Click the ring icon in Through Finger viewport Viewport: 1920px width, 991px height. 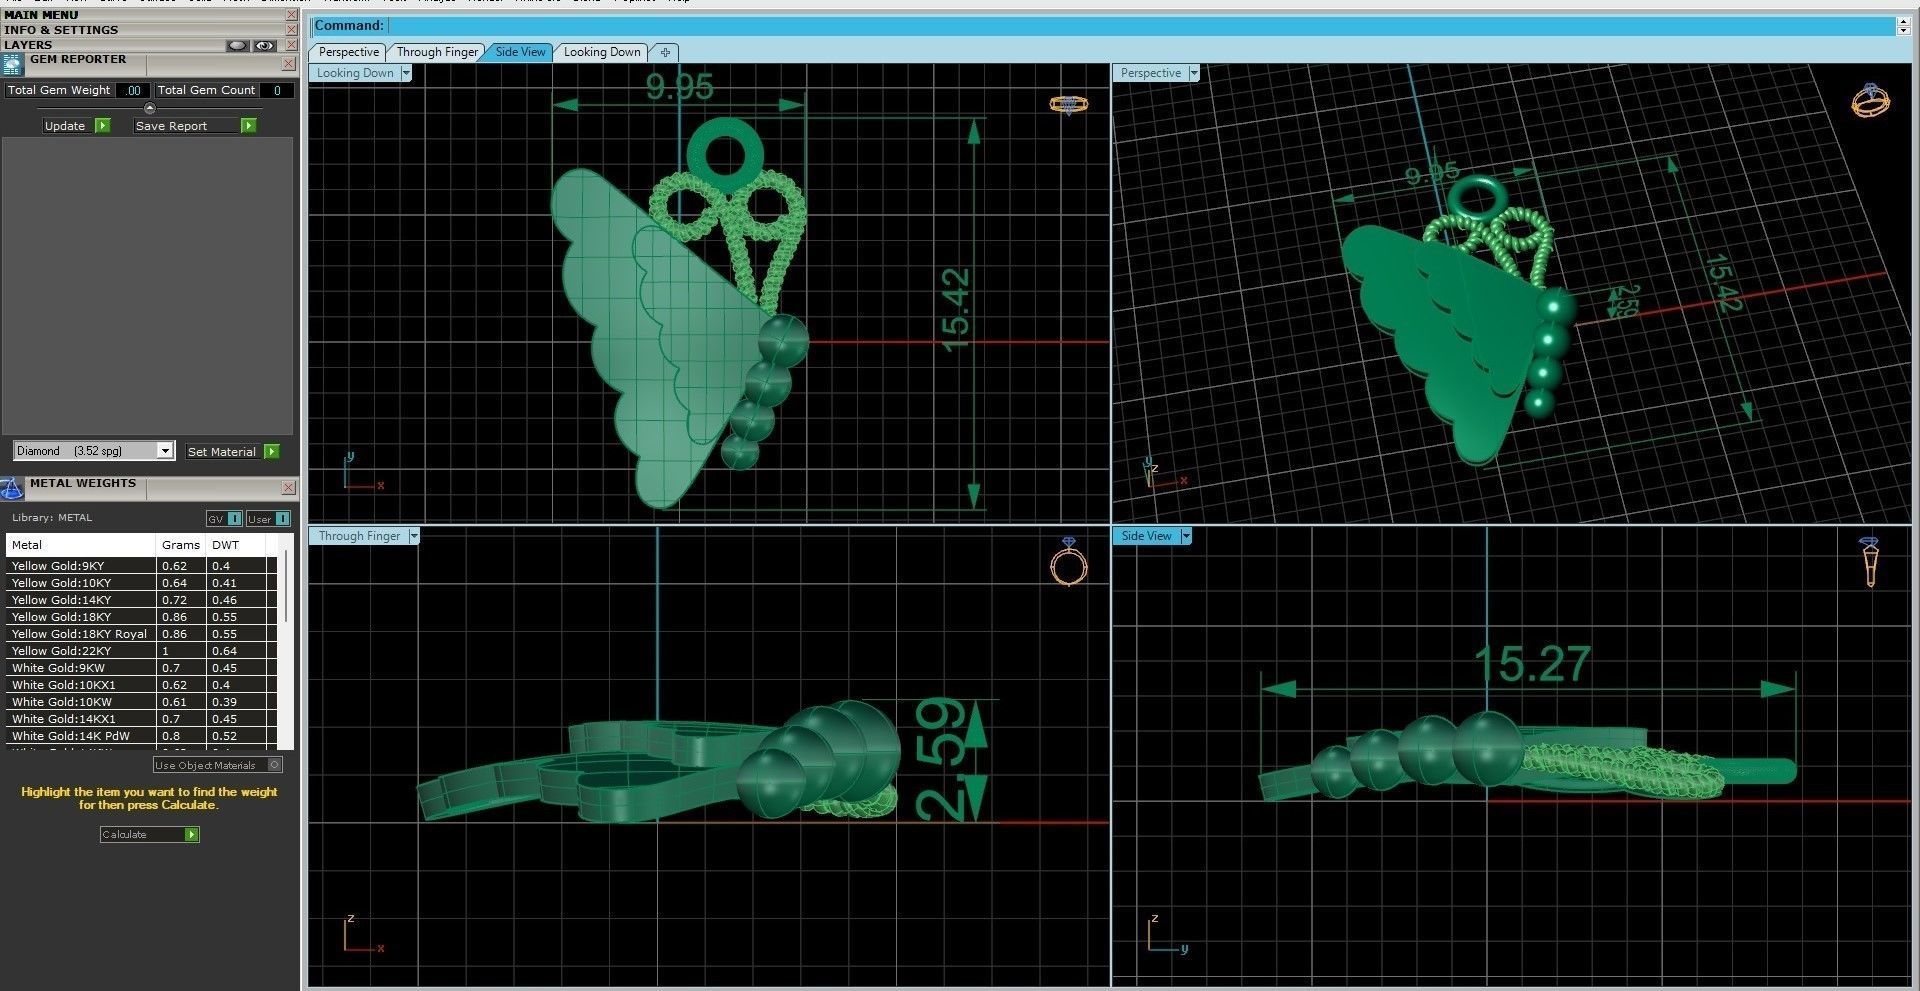(x=1068, y=562)
